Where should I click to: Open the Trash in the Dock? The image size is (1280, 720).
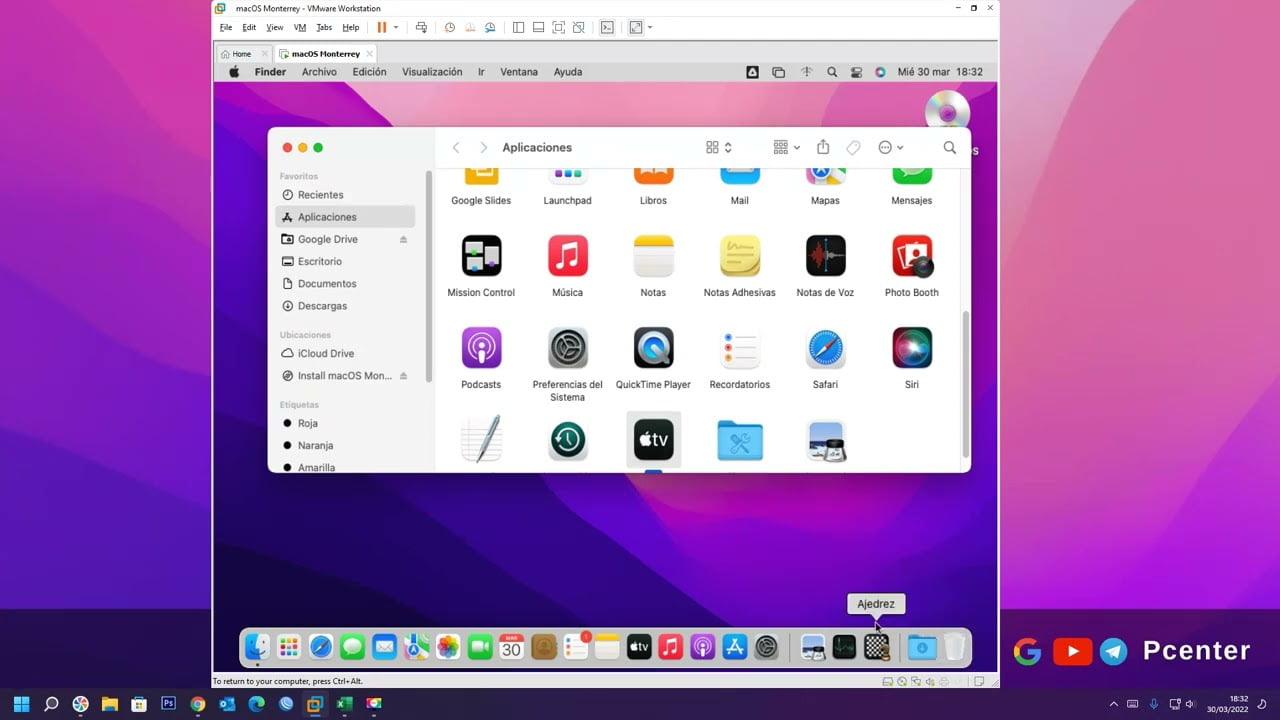955,648
